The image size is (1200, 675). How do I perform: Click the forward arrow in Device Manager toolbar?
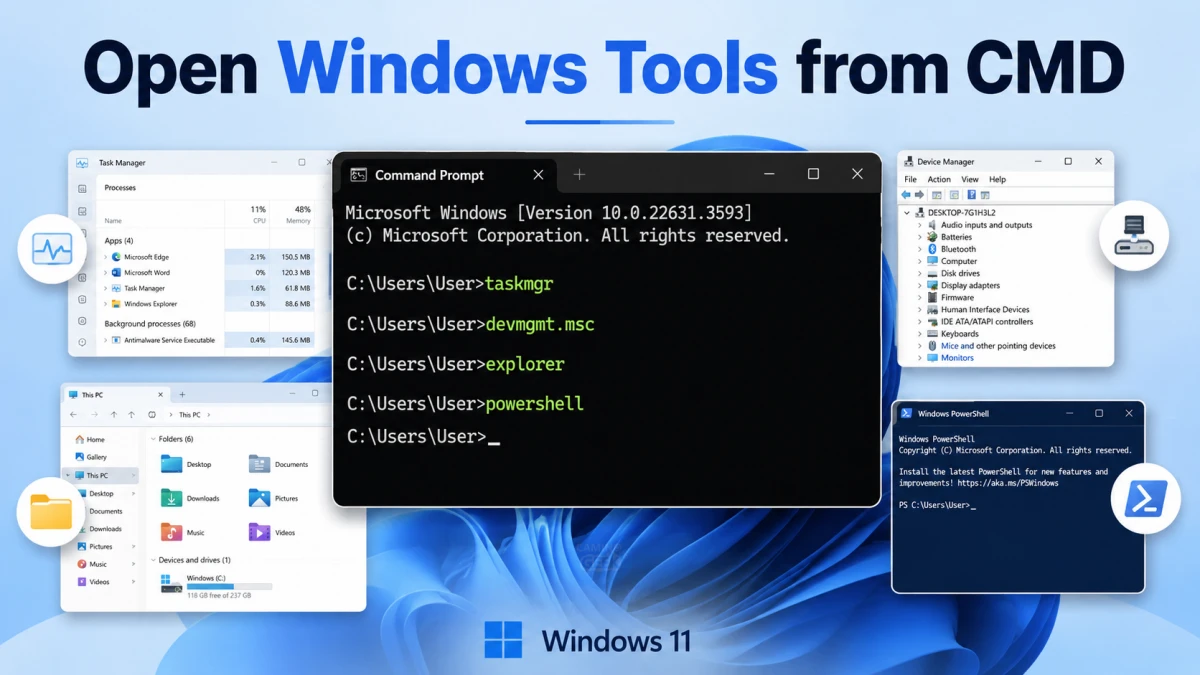click(x=918, y=195)
